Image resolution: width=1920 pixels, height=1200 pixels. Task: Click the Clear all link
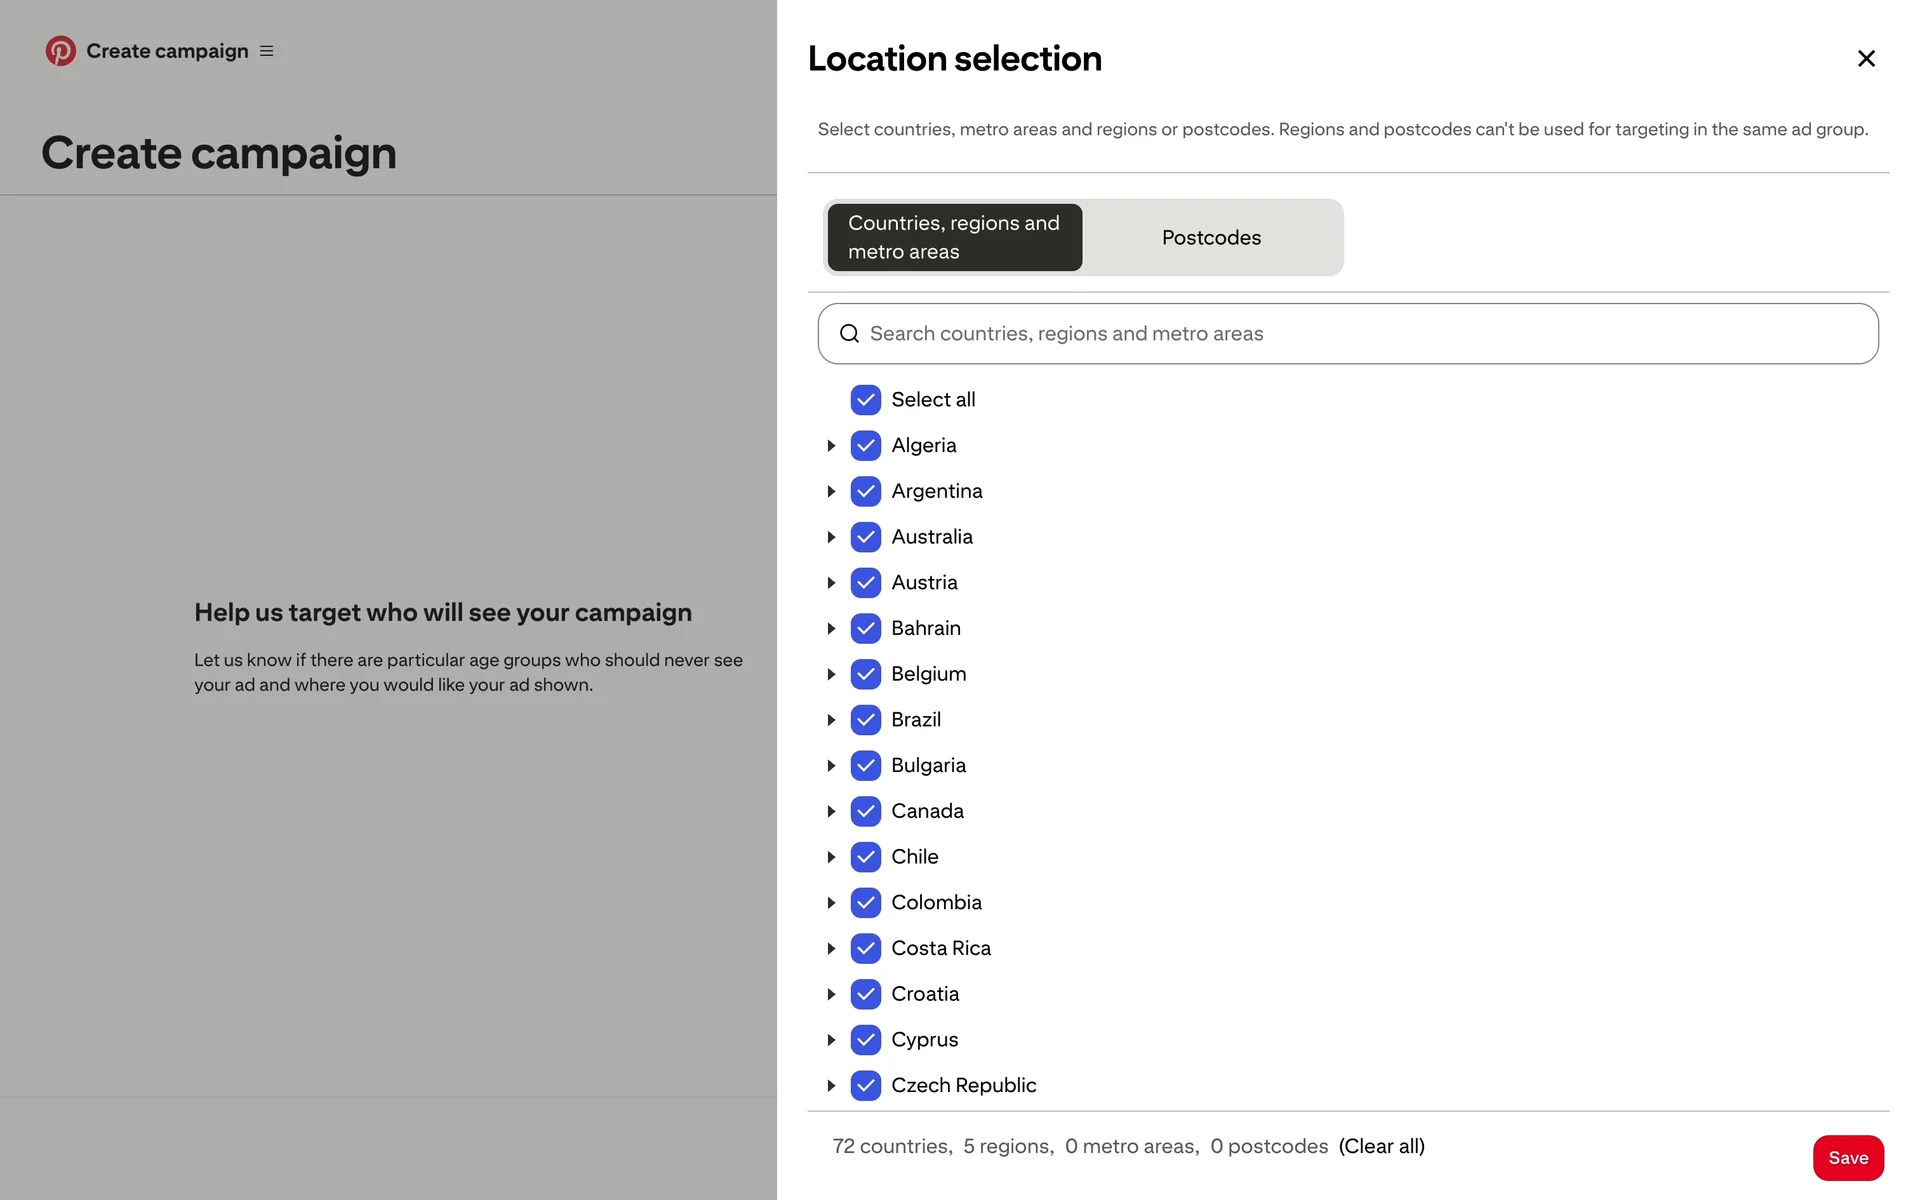coord(1381,1146)
